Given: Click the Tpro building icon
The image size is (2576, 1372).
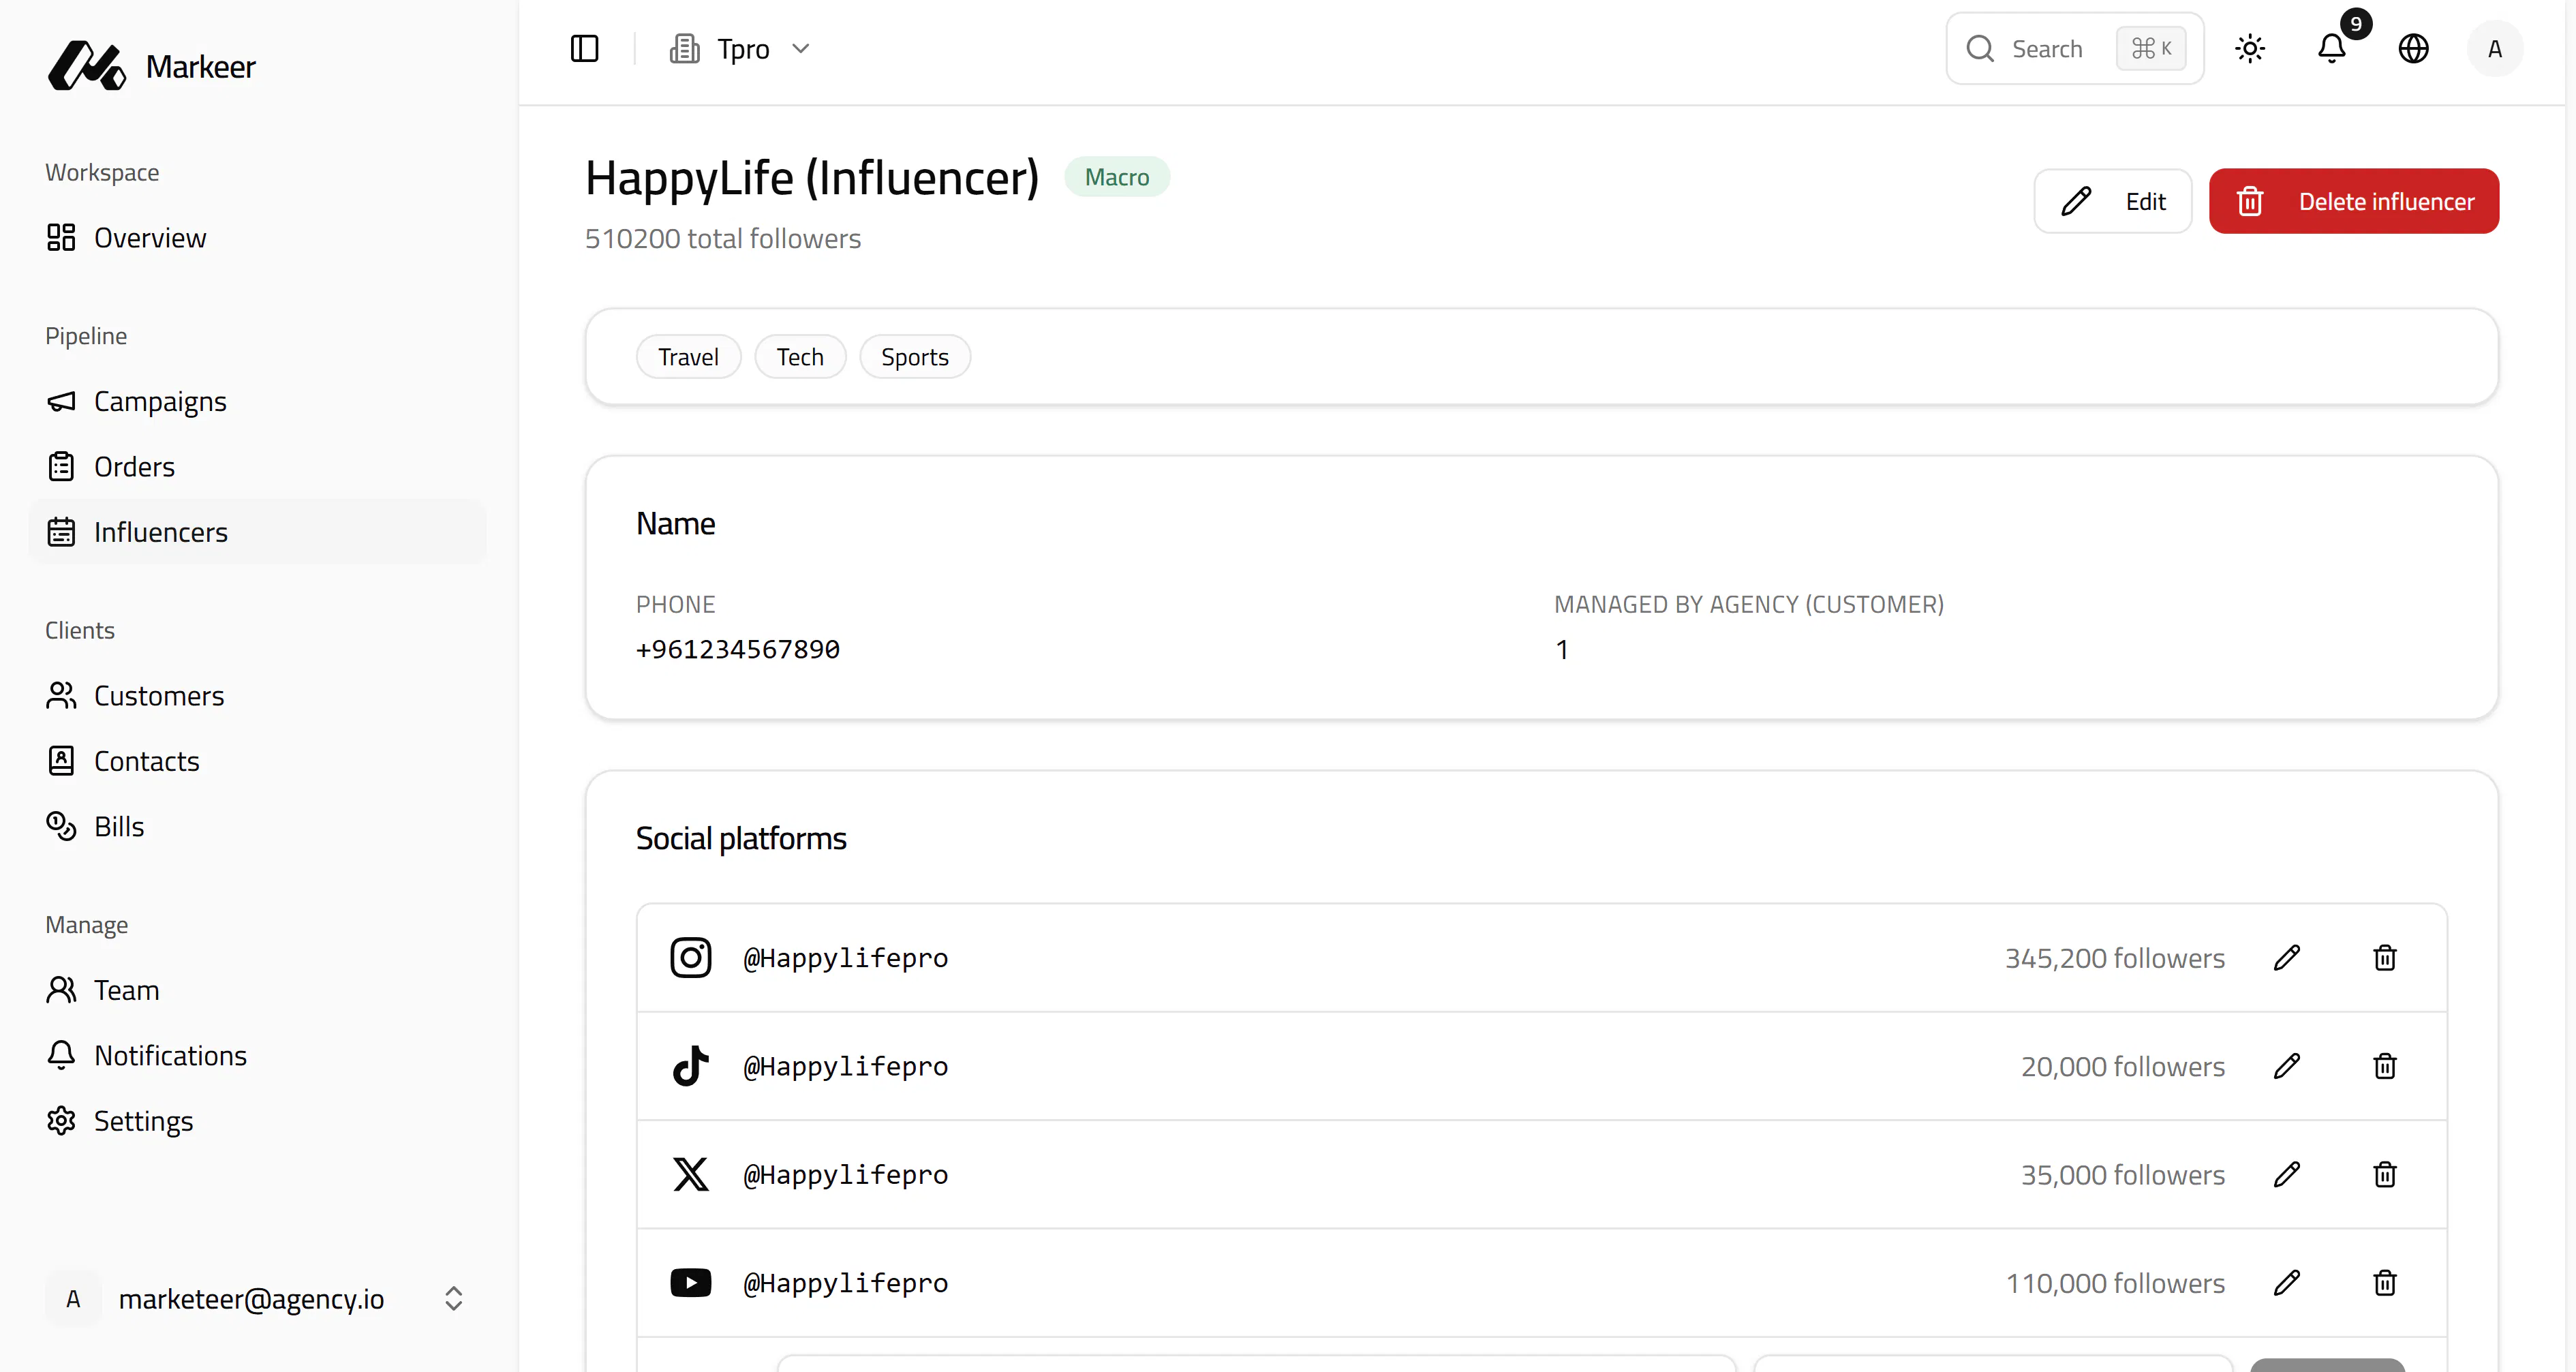Looking at the screenshot, I should [684, 48].
